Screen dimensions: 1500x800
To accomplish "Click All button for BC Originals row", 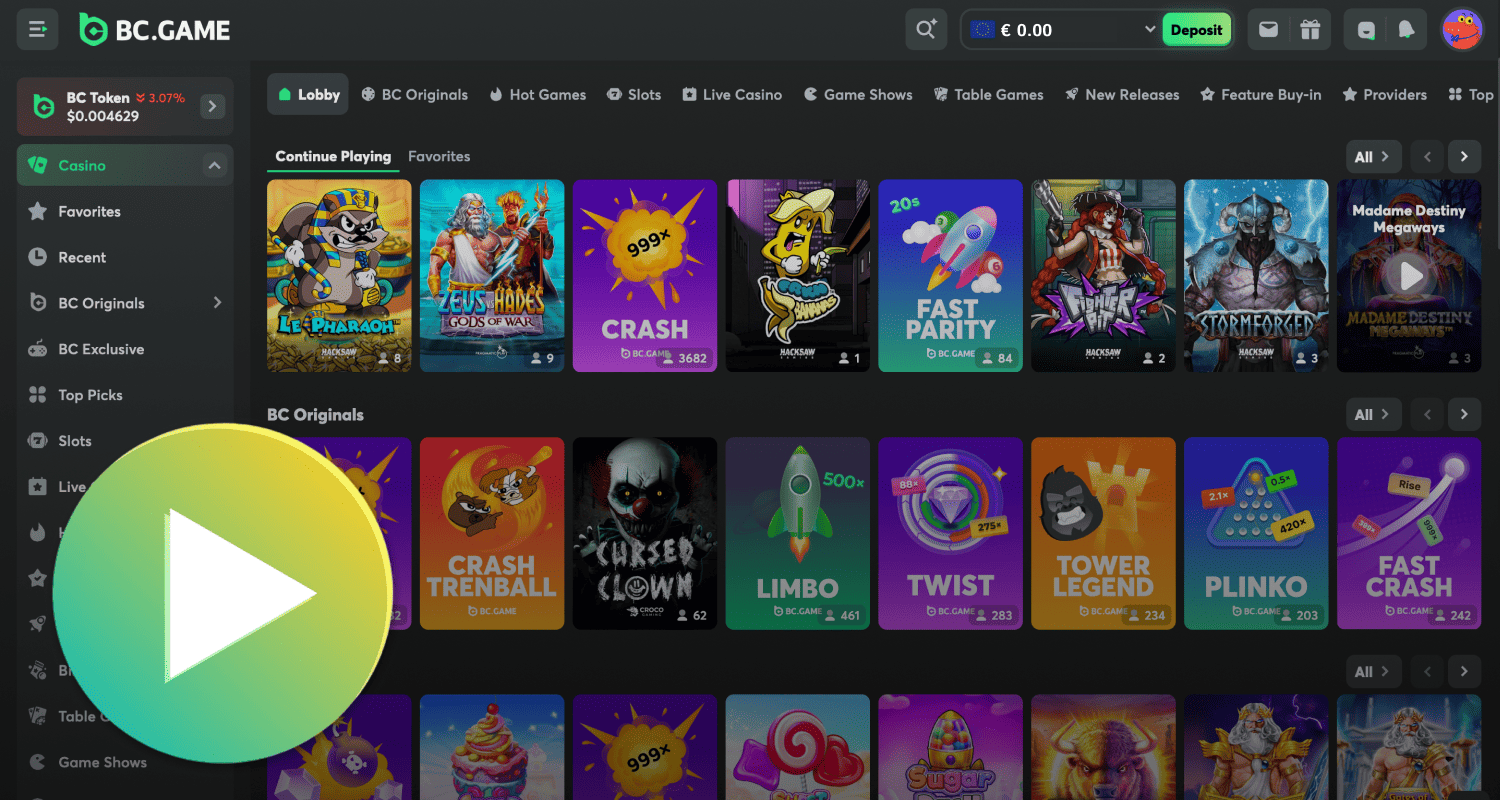I will click(x=1373, y=414).
